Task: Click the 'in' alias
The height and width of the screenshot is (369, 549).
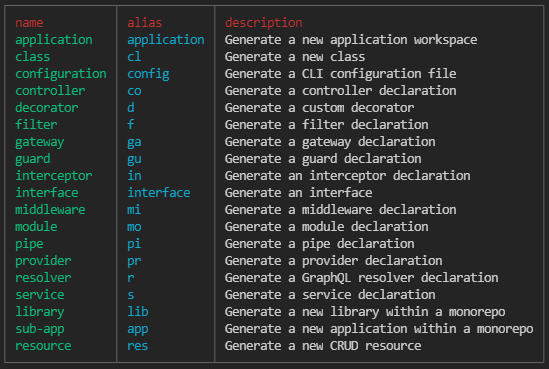Action: (134, 176)
